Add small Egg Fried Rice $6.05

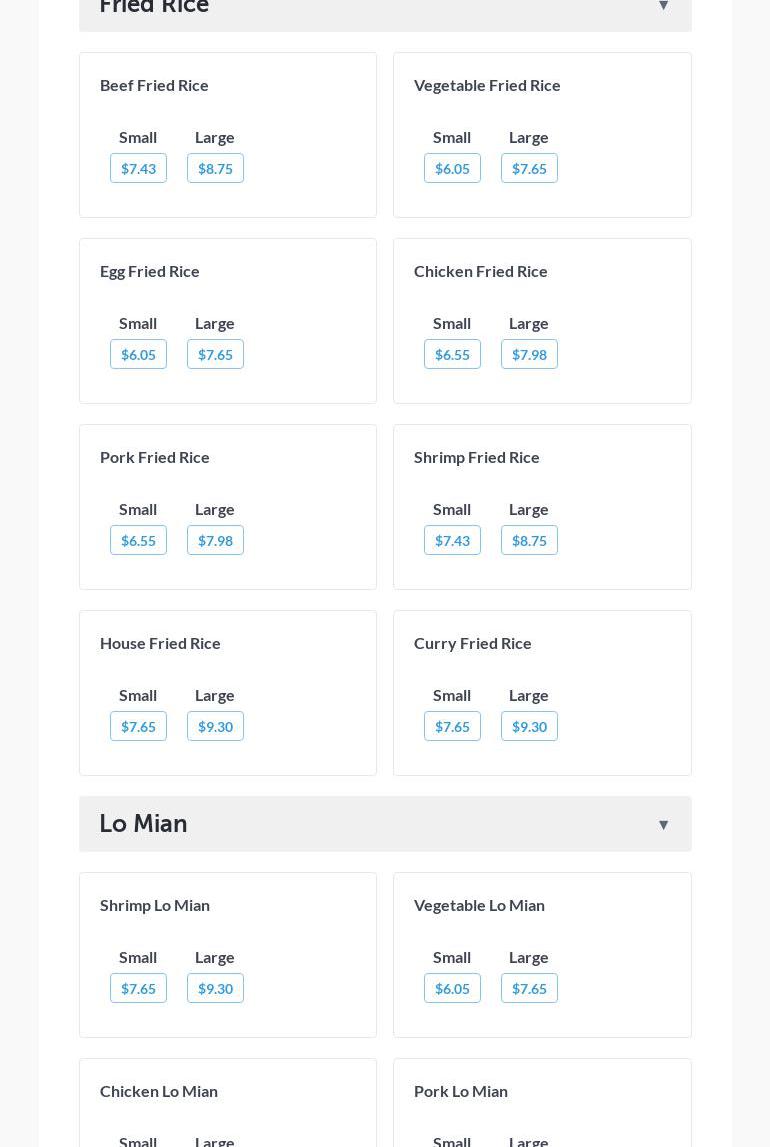[138, 354]
